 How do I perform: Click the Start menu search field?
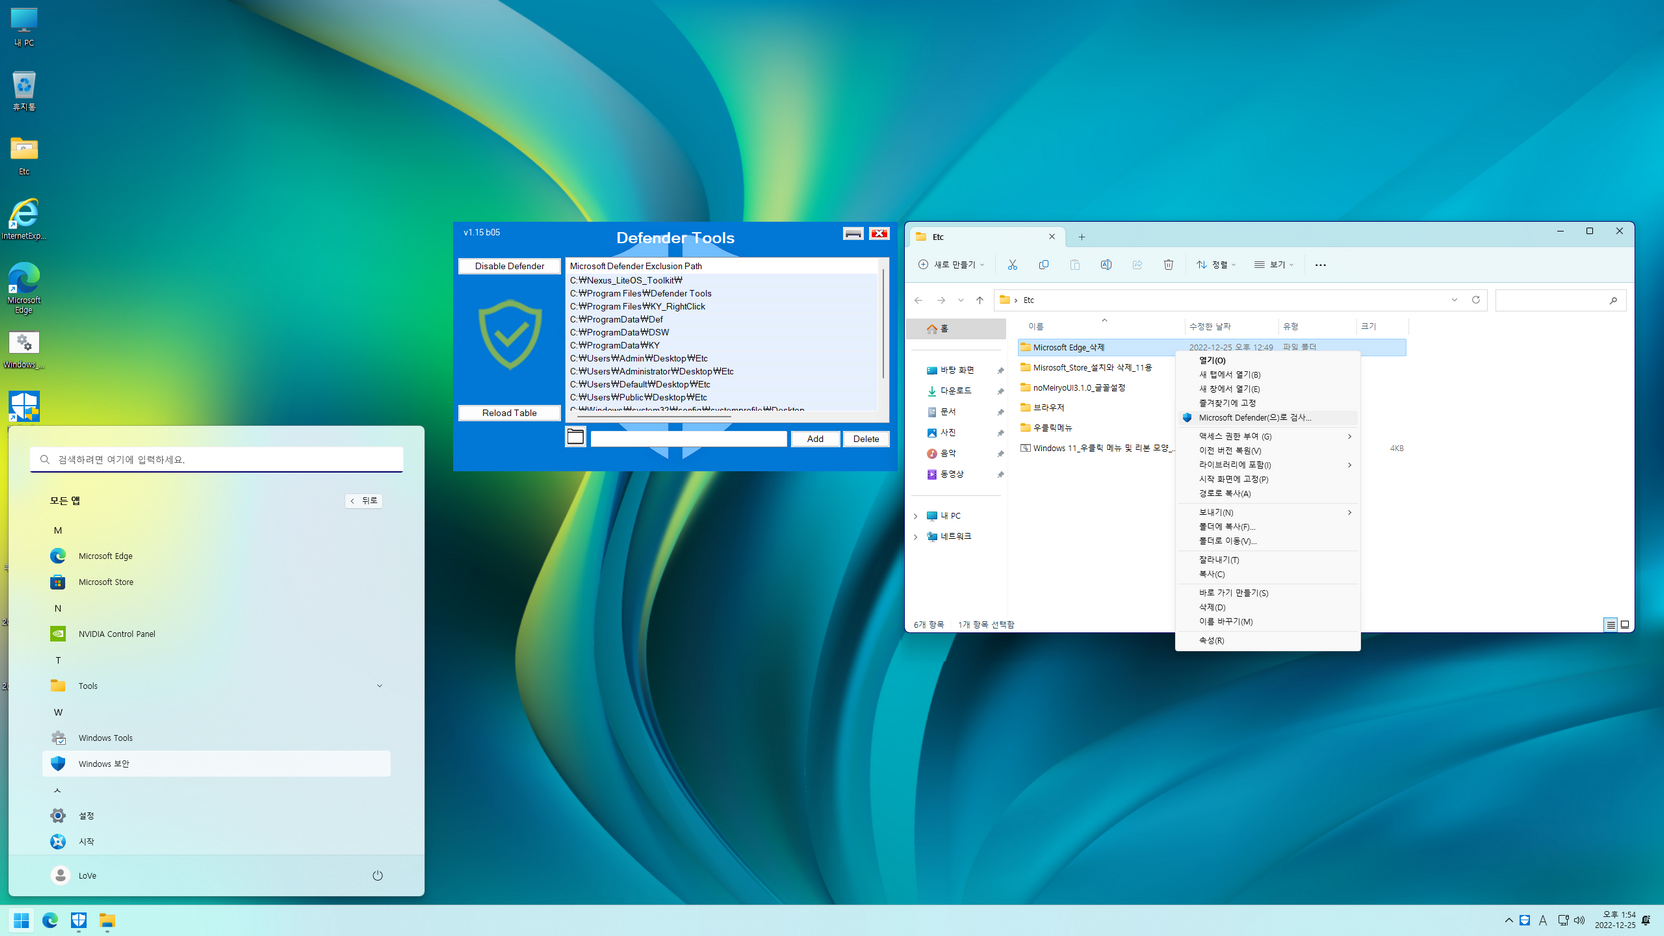(x=216, y=459)
